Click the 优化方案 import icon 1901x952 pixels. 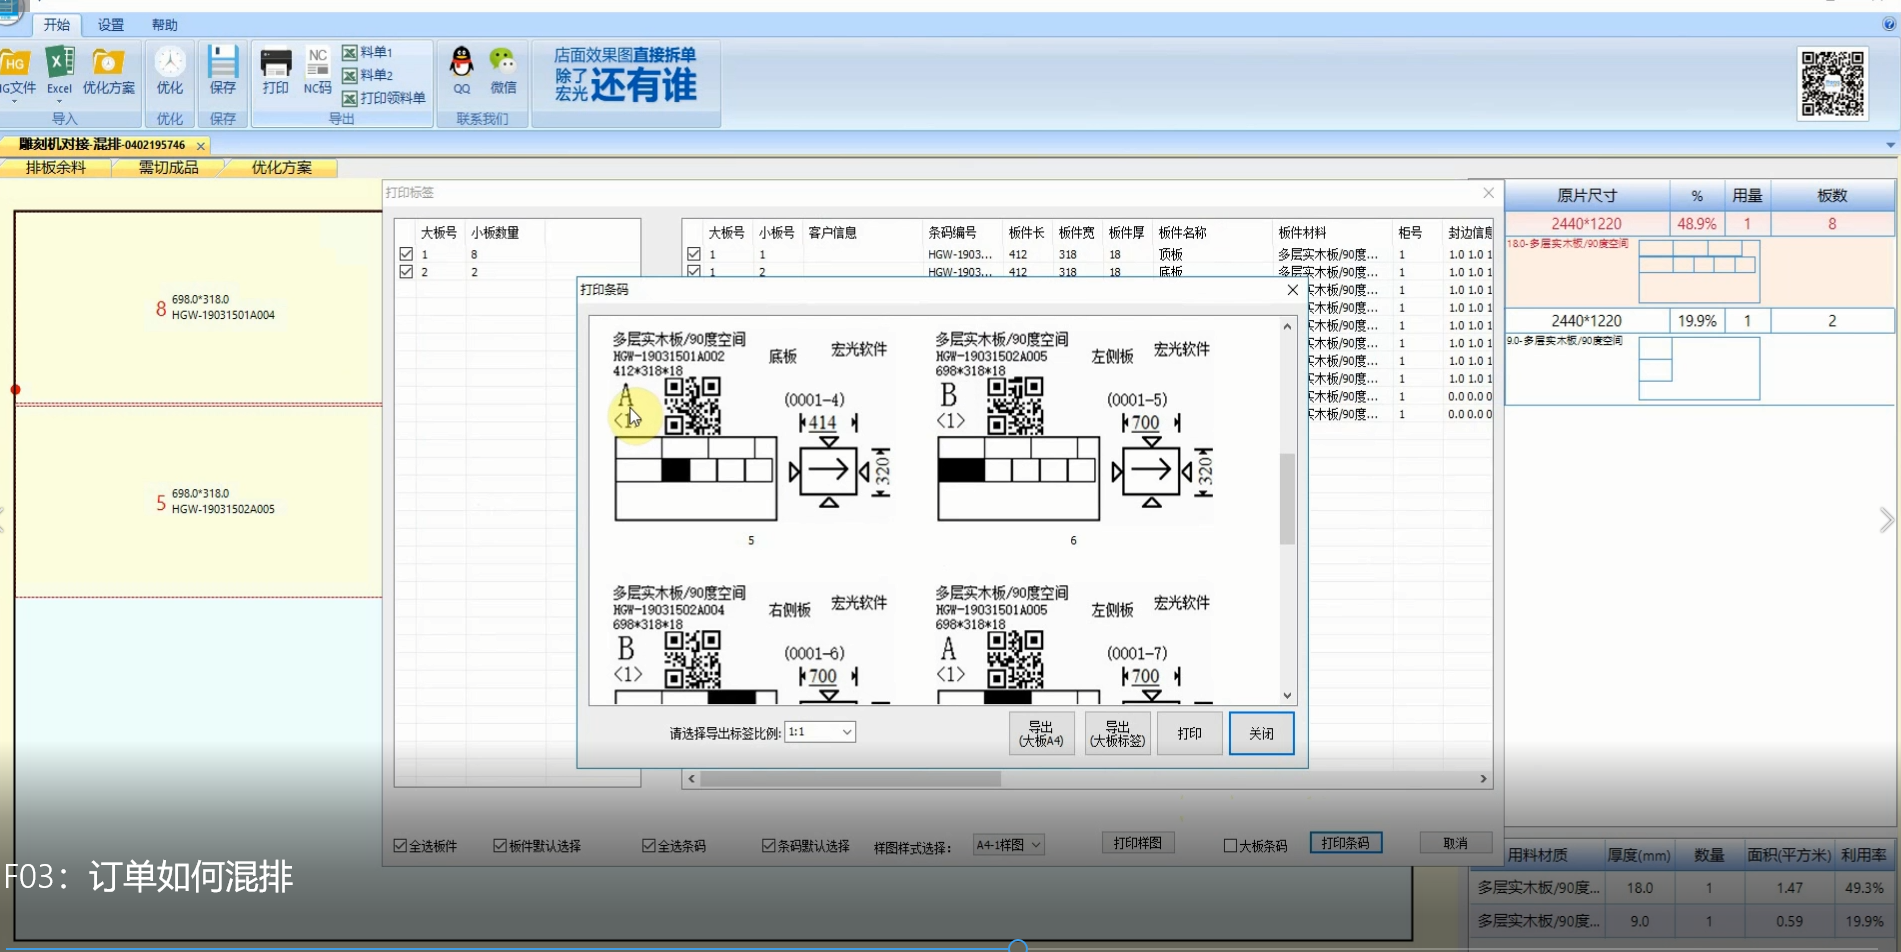108,72
